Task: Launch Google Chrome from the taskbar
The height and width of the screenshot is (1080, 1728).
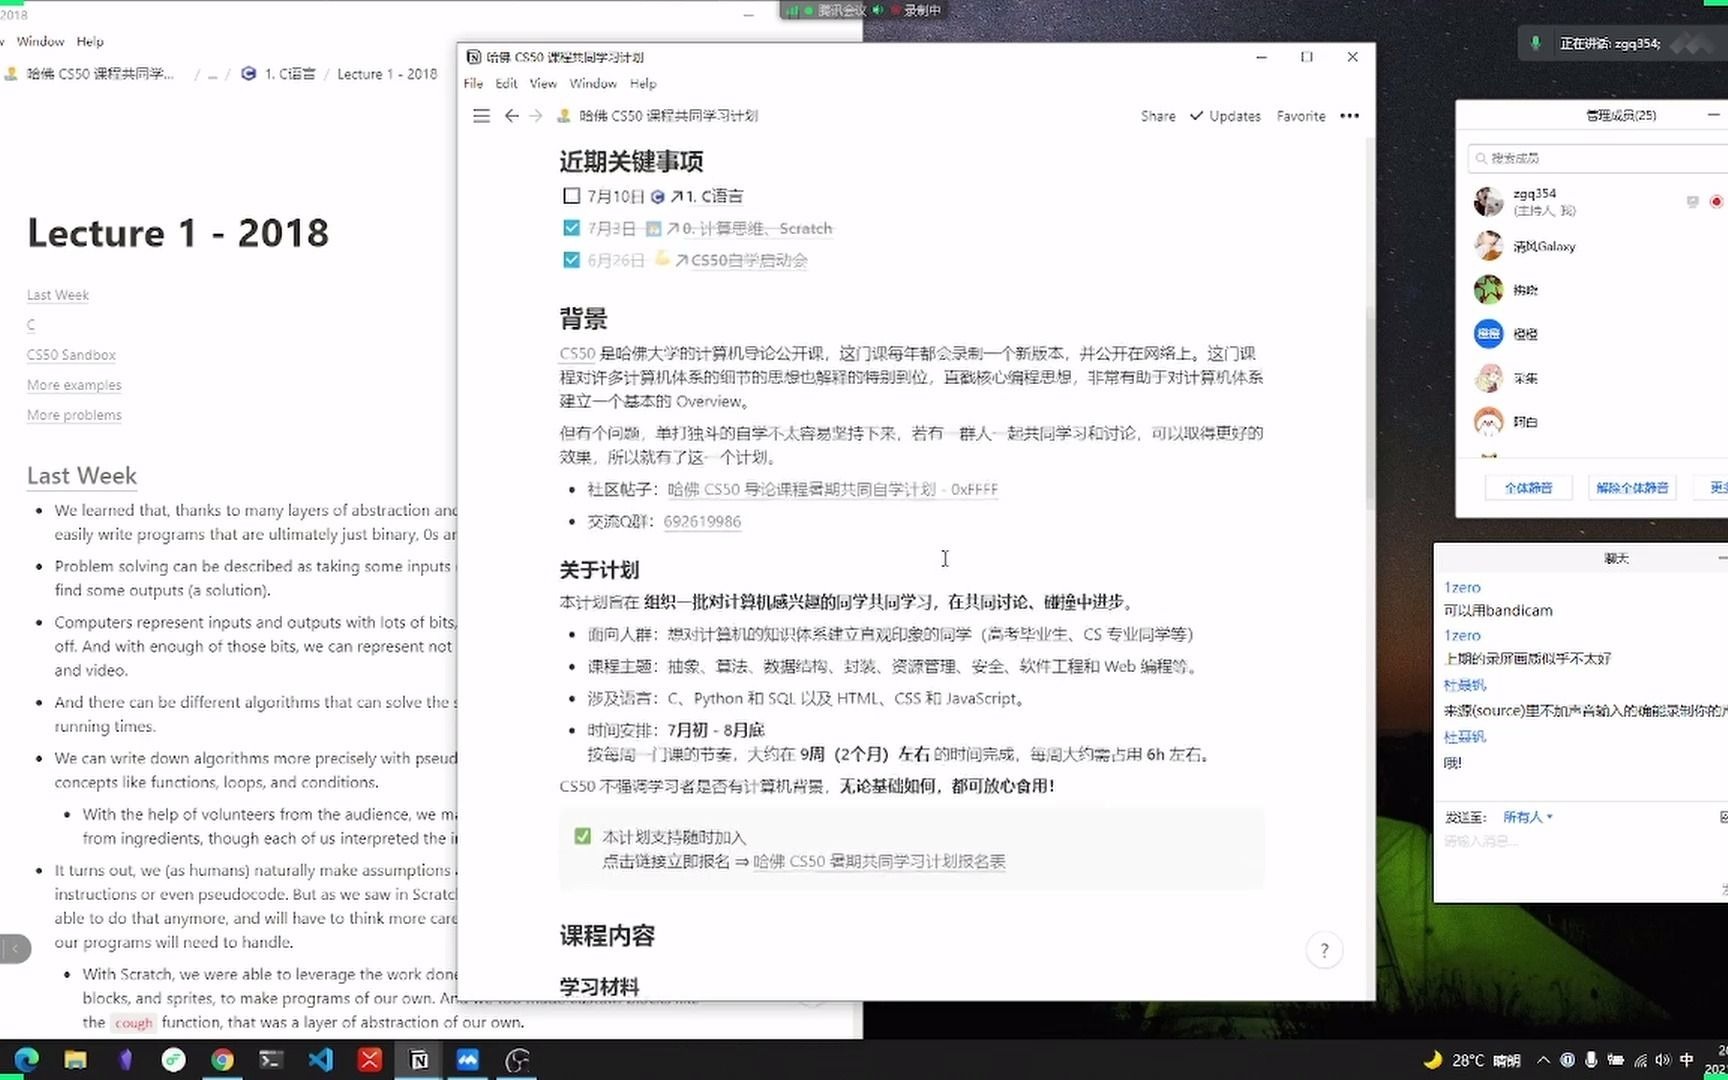Action: [222, 1060]
